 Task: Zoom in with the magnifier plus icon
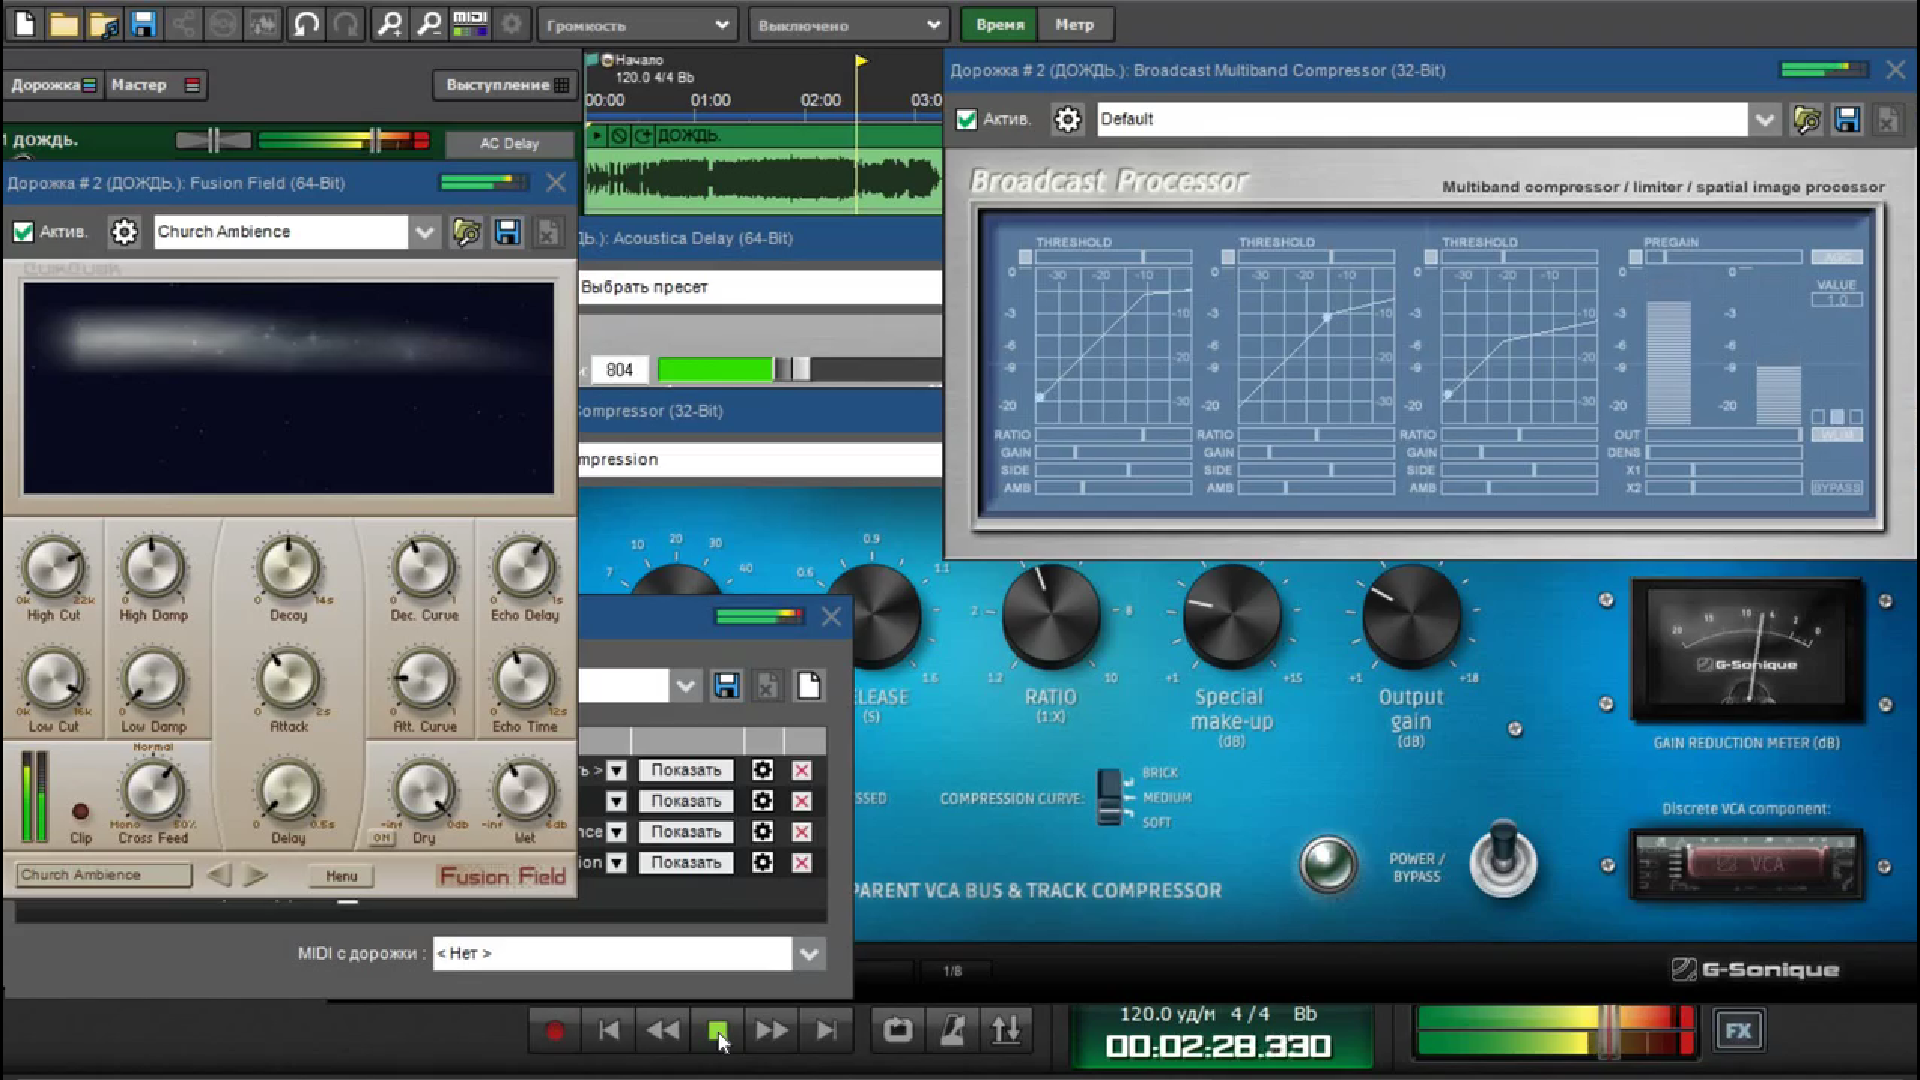click(x=390, y=24)
